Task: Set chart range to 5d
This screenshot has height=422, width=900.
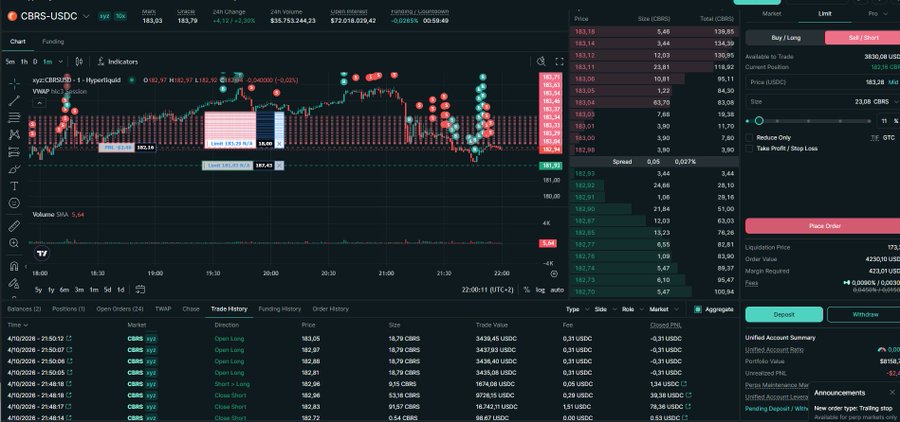Action: 107,290
